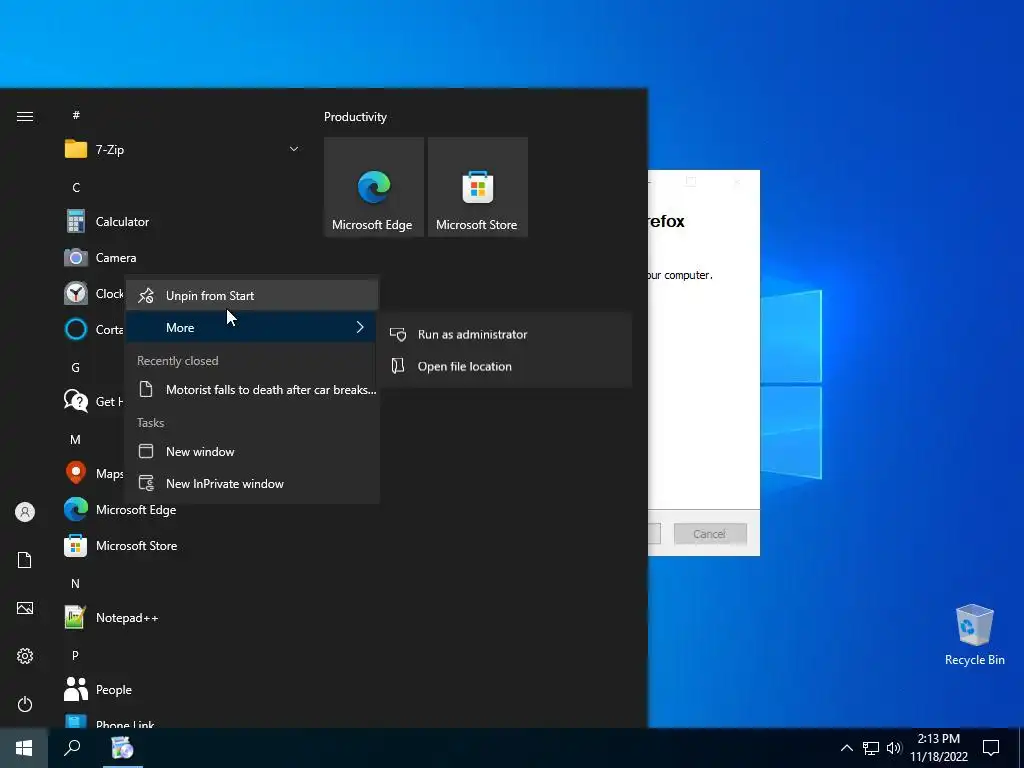Click the 'G' letter header
The image size is (1024, 768).
(x=76, y=368)
